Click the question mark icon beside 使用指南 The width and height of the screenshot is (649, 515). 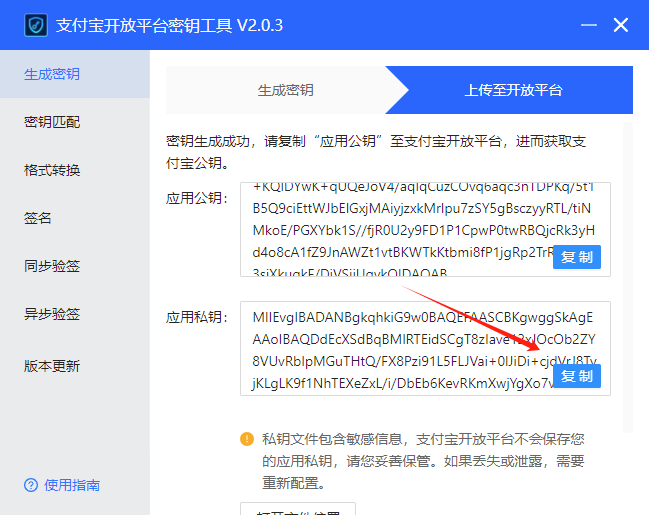tap(31, 485)
